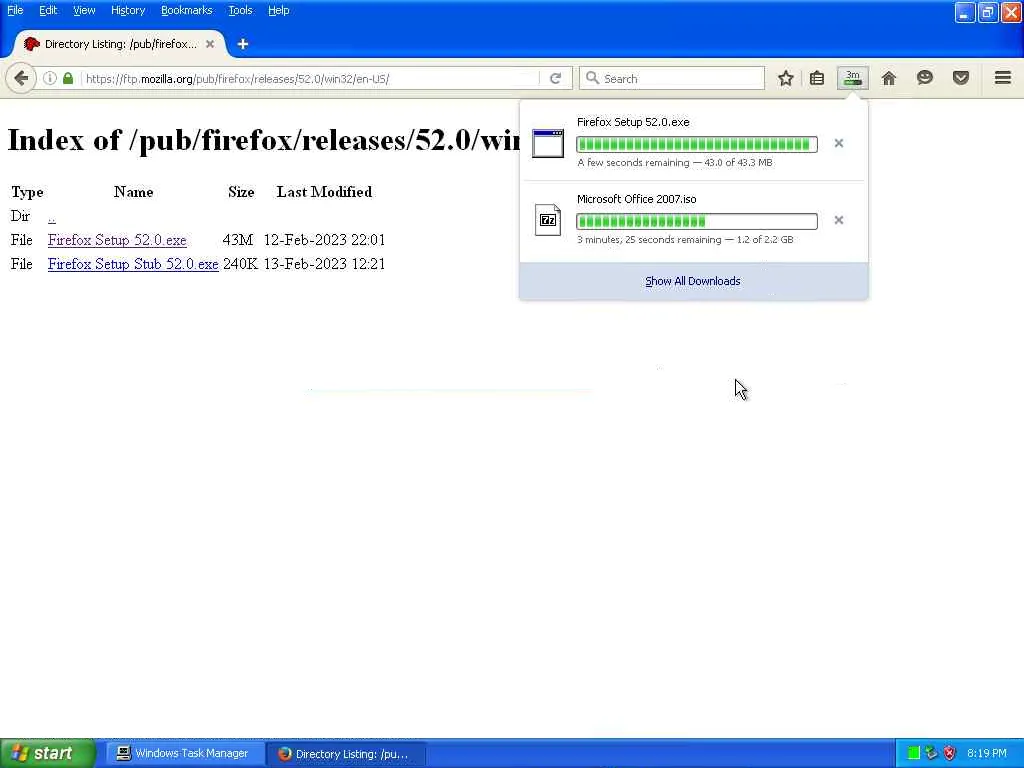Open the Windows start menu
Image resolution: width=1024 pixels, height=768 pixels.
coord(47,754)
